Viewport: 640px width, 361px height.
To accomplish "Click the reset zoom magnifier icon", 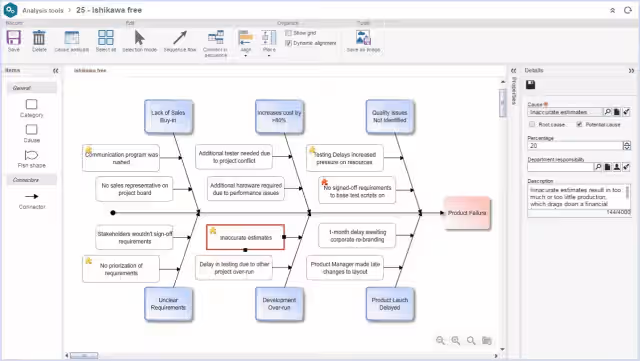I will (471, 340).
